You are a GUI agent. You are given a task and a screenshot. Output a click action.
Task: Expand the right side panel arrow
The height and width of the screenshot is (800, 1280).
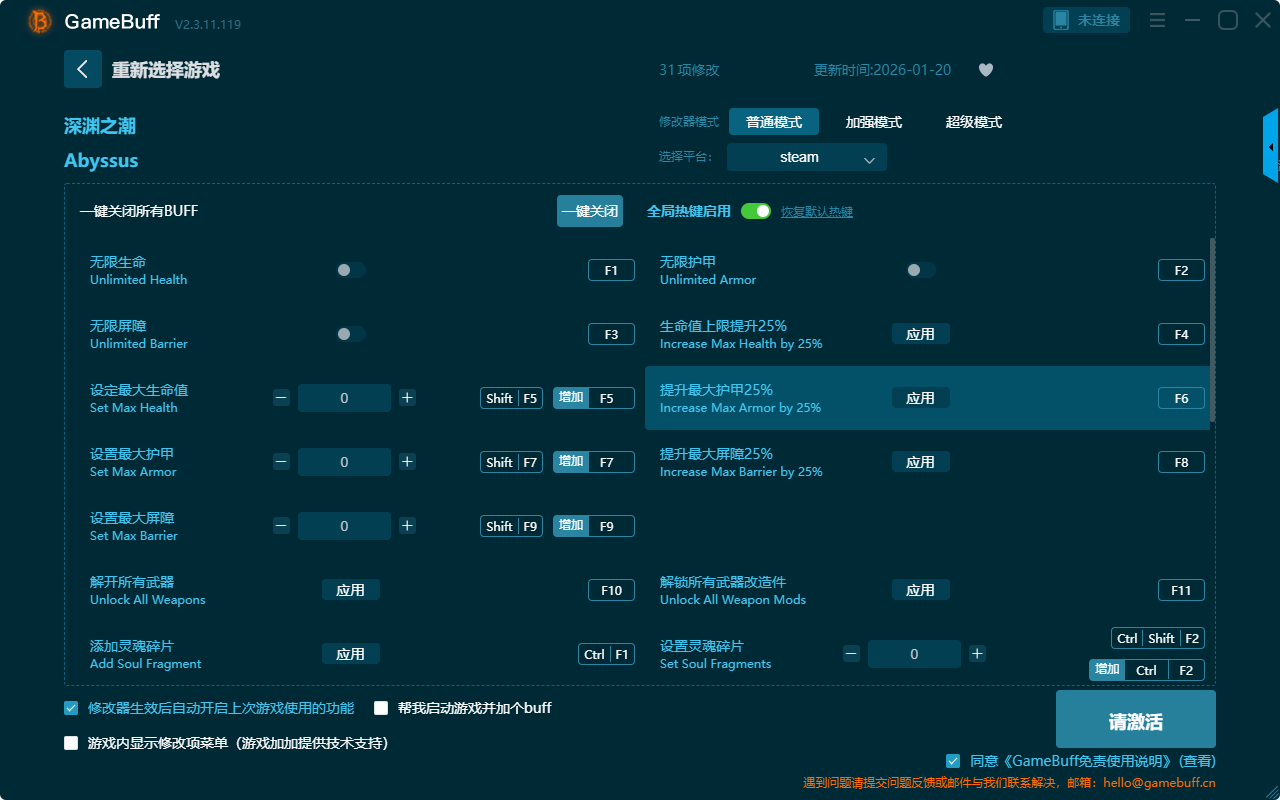point(1270,147)
